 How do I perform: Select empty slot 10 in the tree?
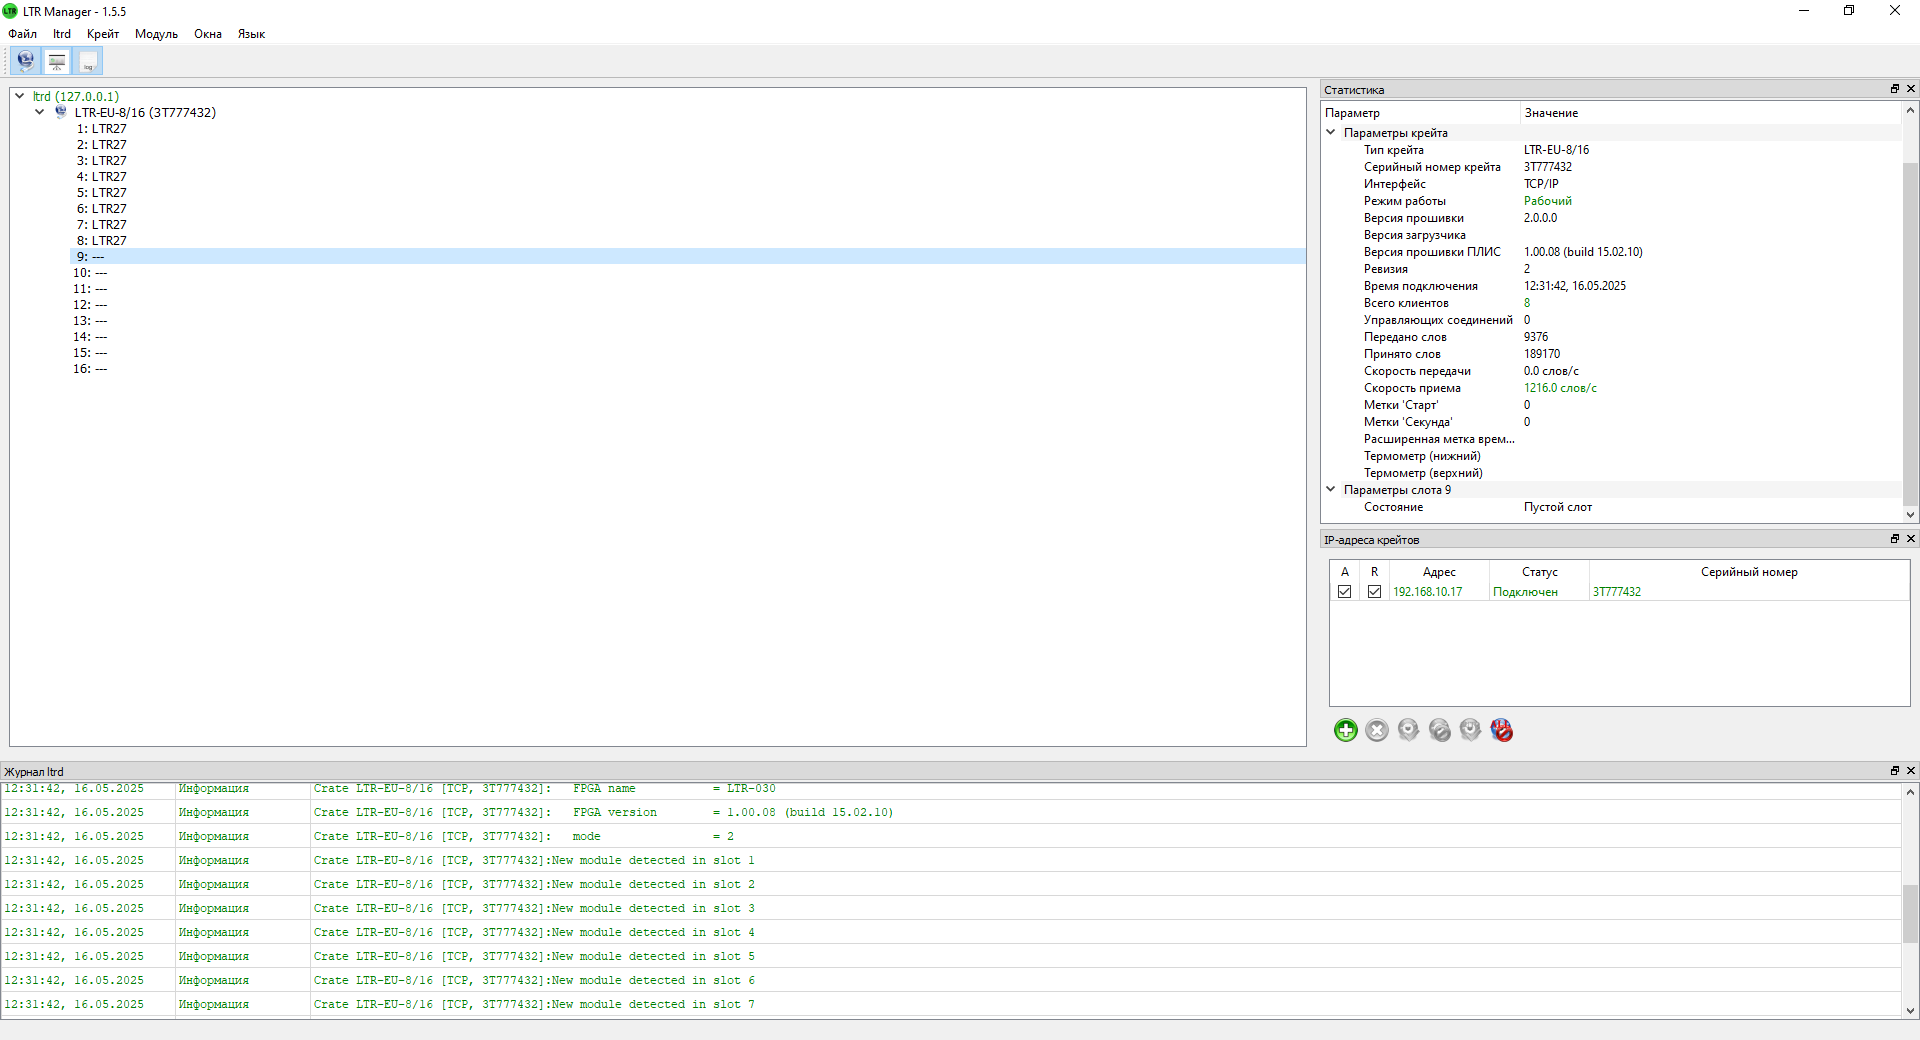[90, 272]
